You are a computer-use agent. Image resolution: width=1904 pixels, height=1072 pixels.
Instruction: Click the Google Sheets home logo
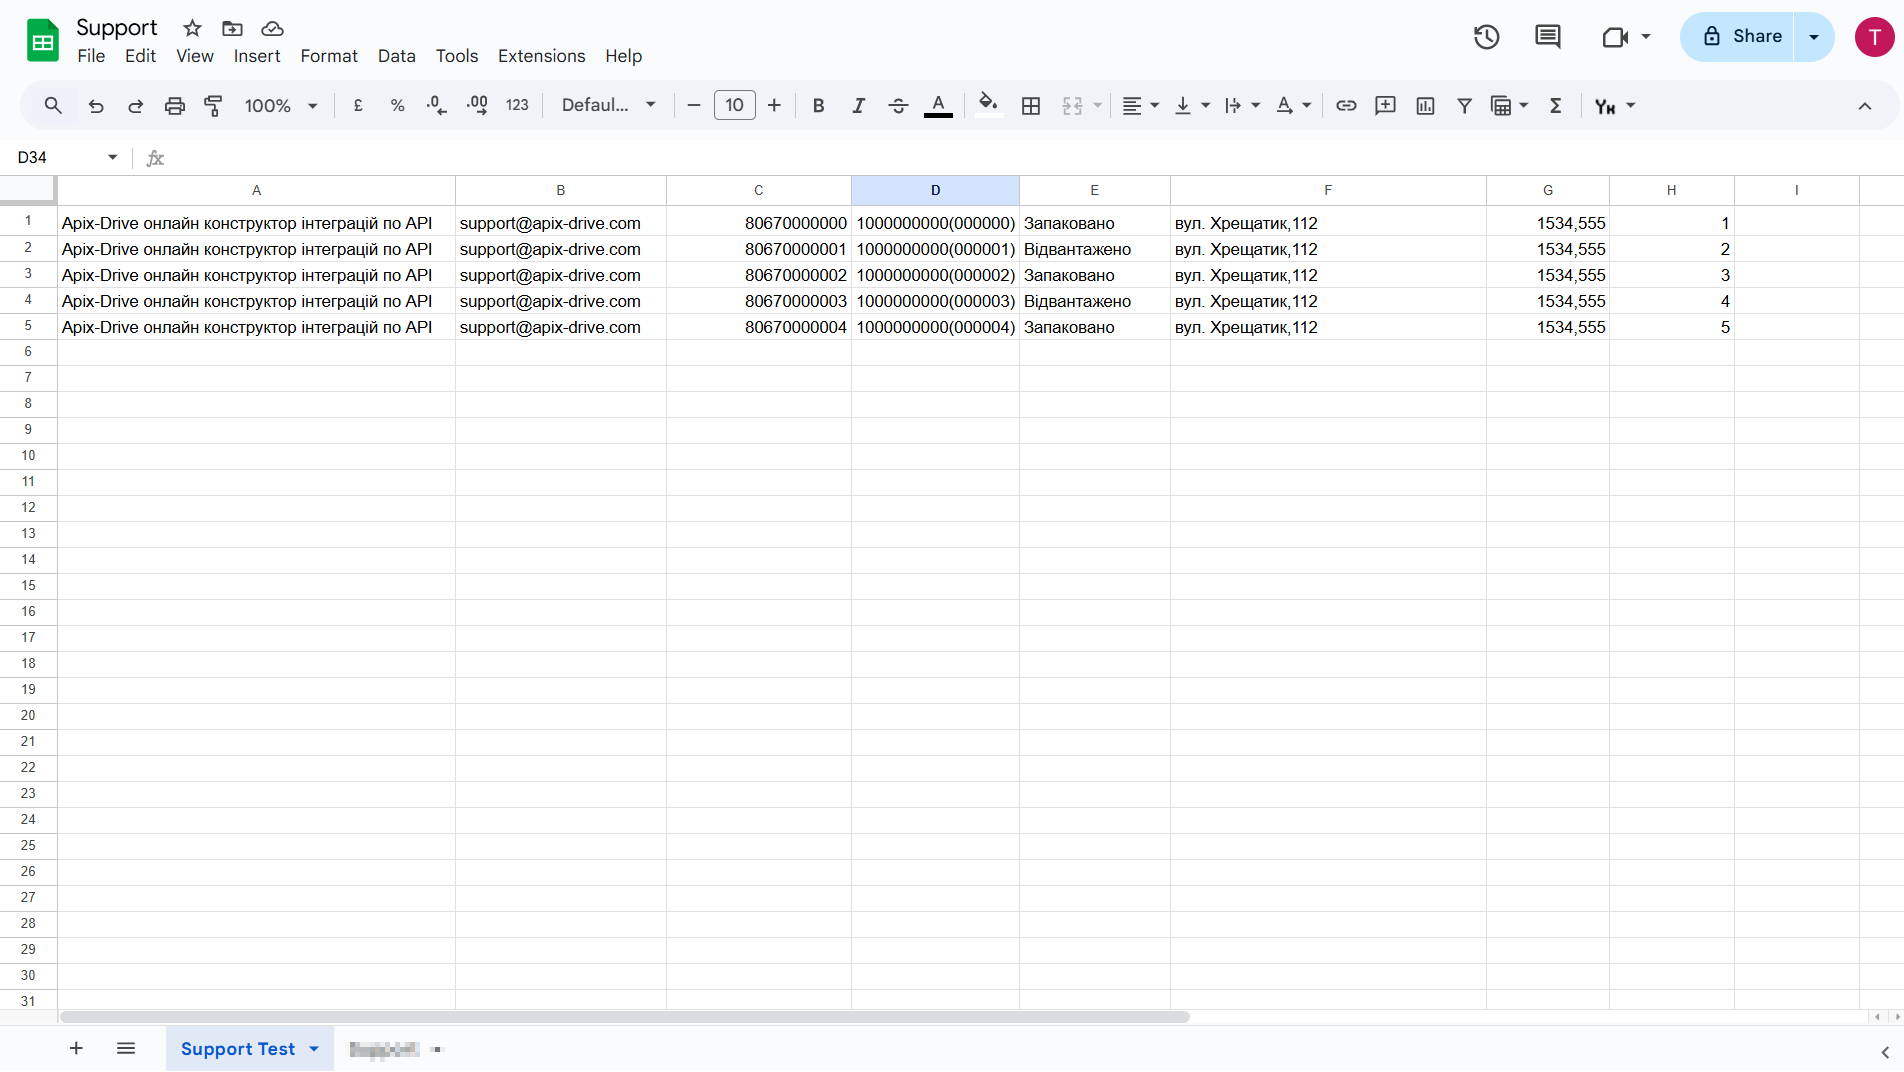[43, 41]
